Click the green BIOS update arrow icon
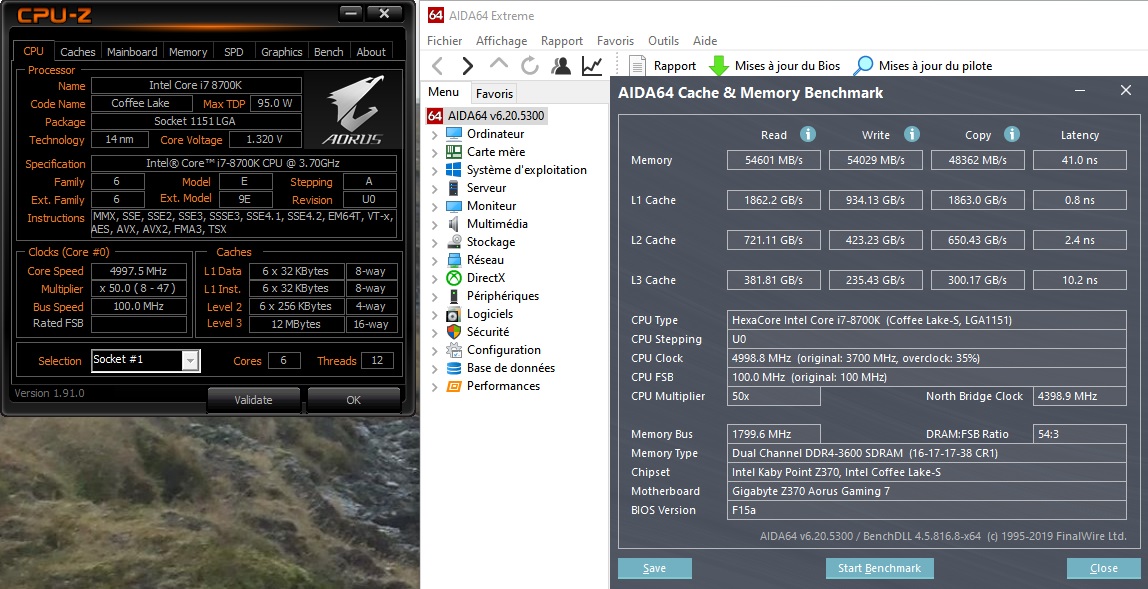 [x=719, y=66]
